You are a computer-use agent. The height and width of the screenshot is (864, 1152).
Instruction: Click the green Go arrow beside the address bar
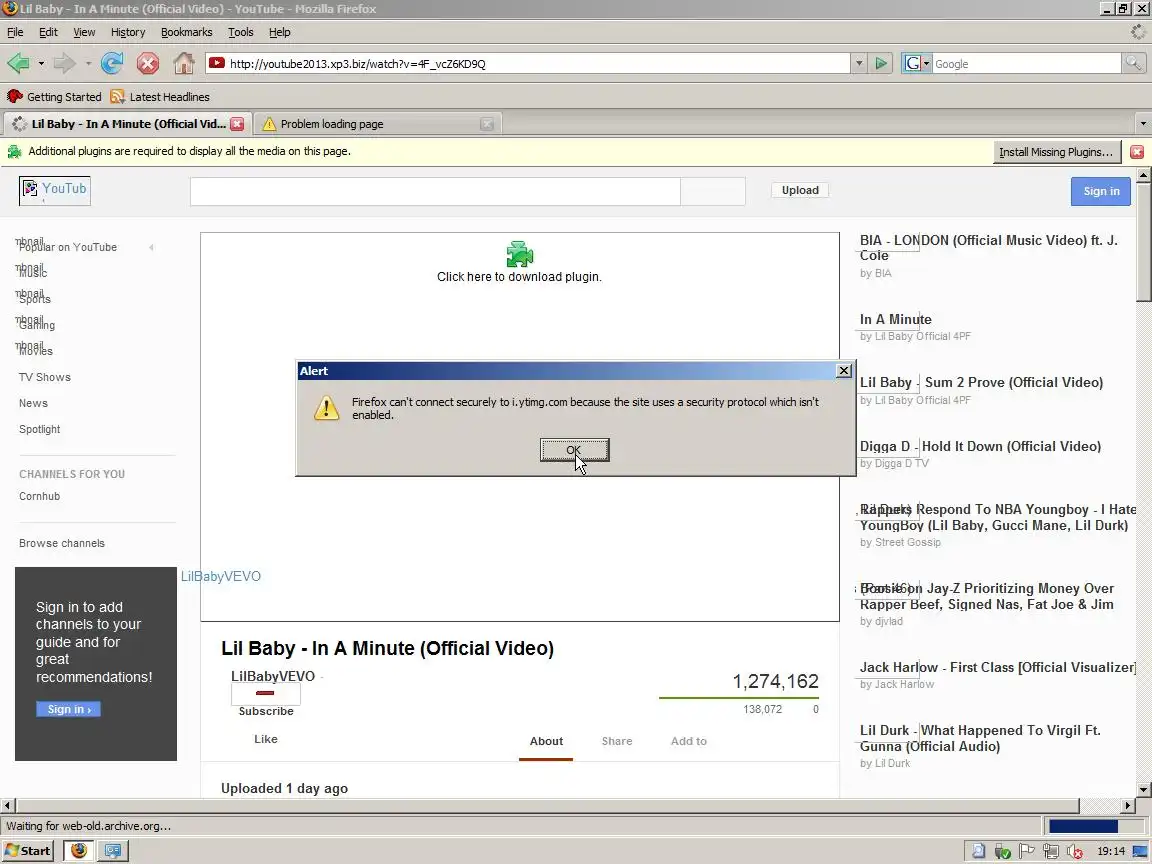click(881, 64)
